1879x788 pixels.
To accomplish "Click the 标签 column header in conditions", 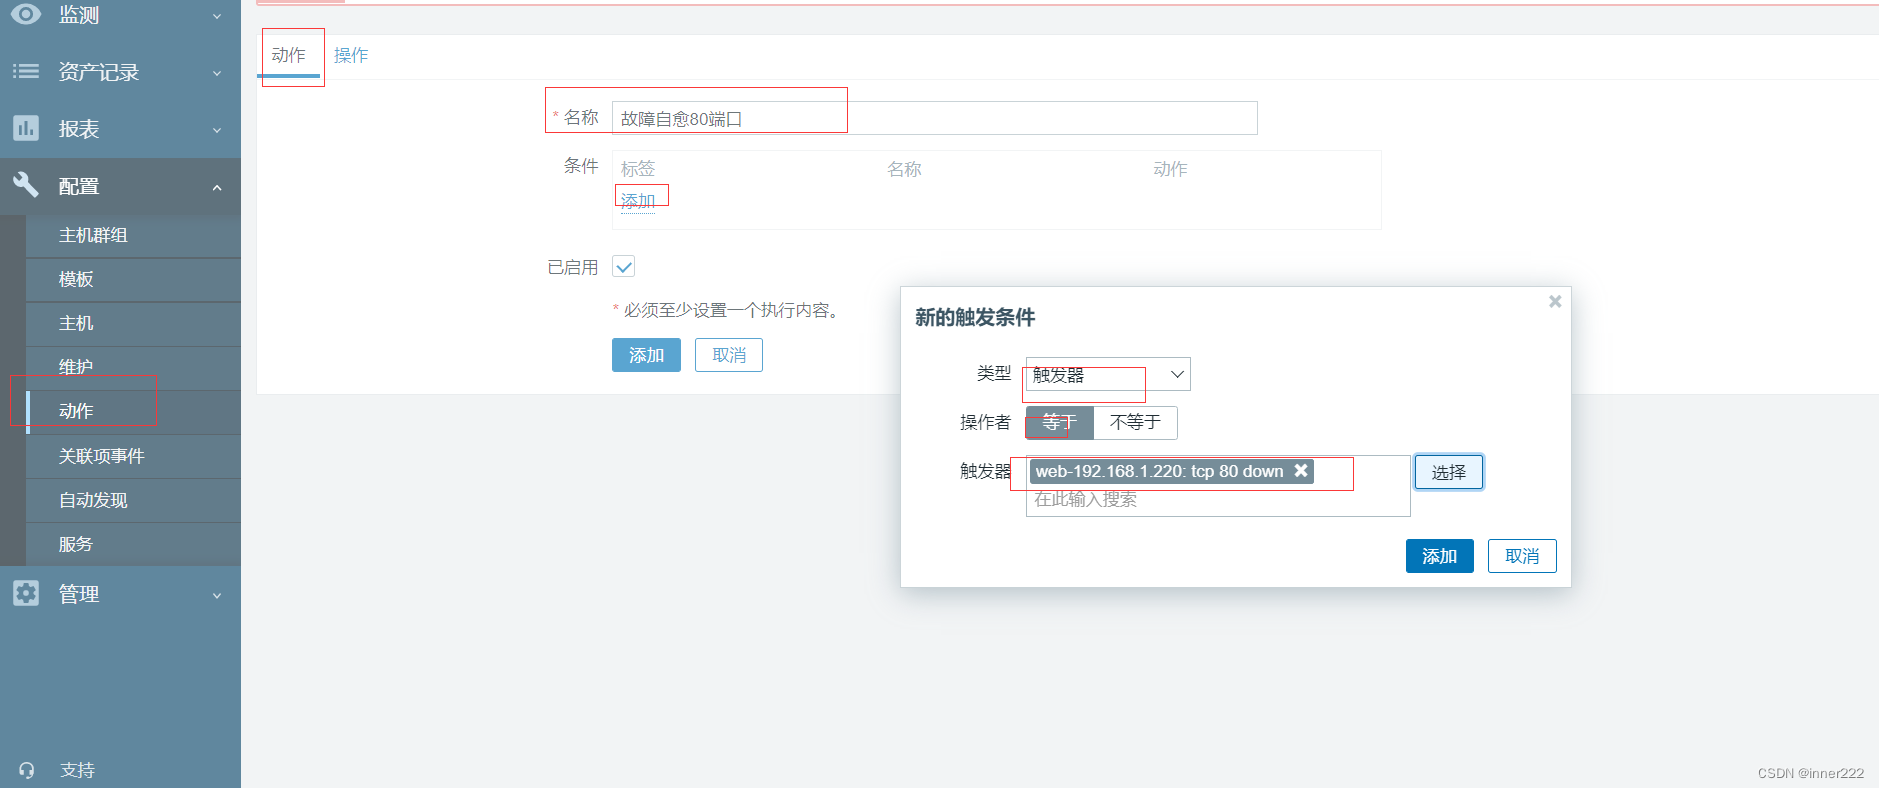I will pyautogui.click(x=638, y=169).
